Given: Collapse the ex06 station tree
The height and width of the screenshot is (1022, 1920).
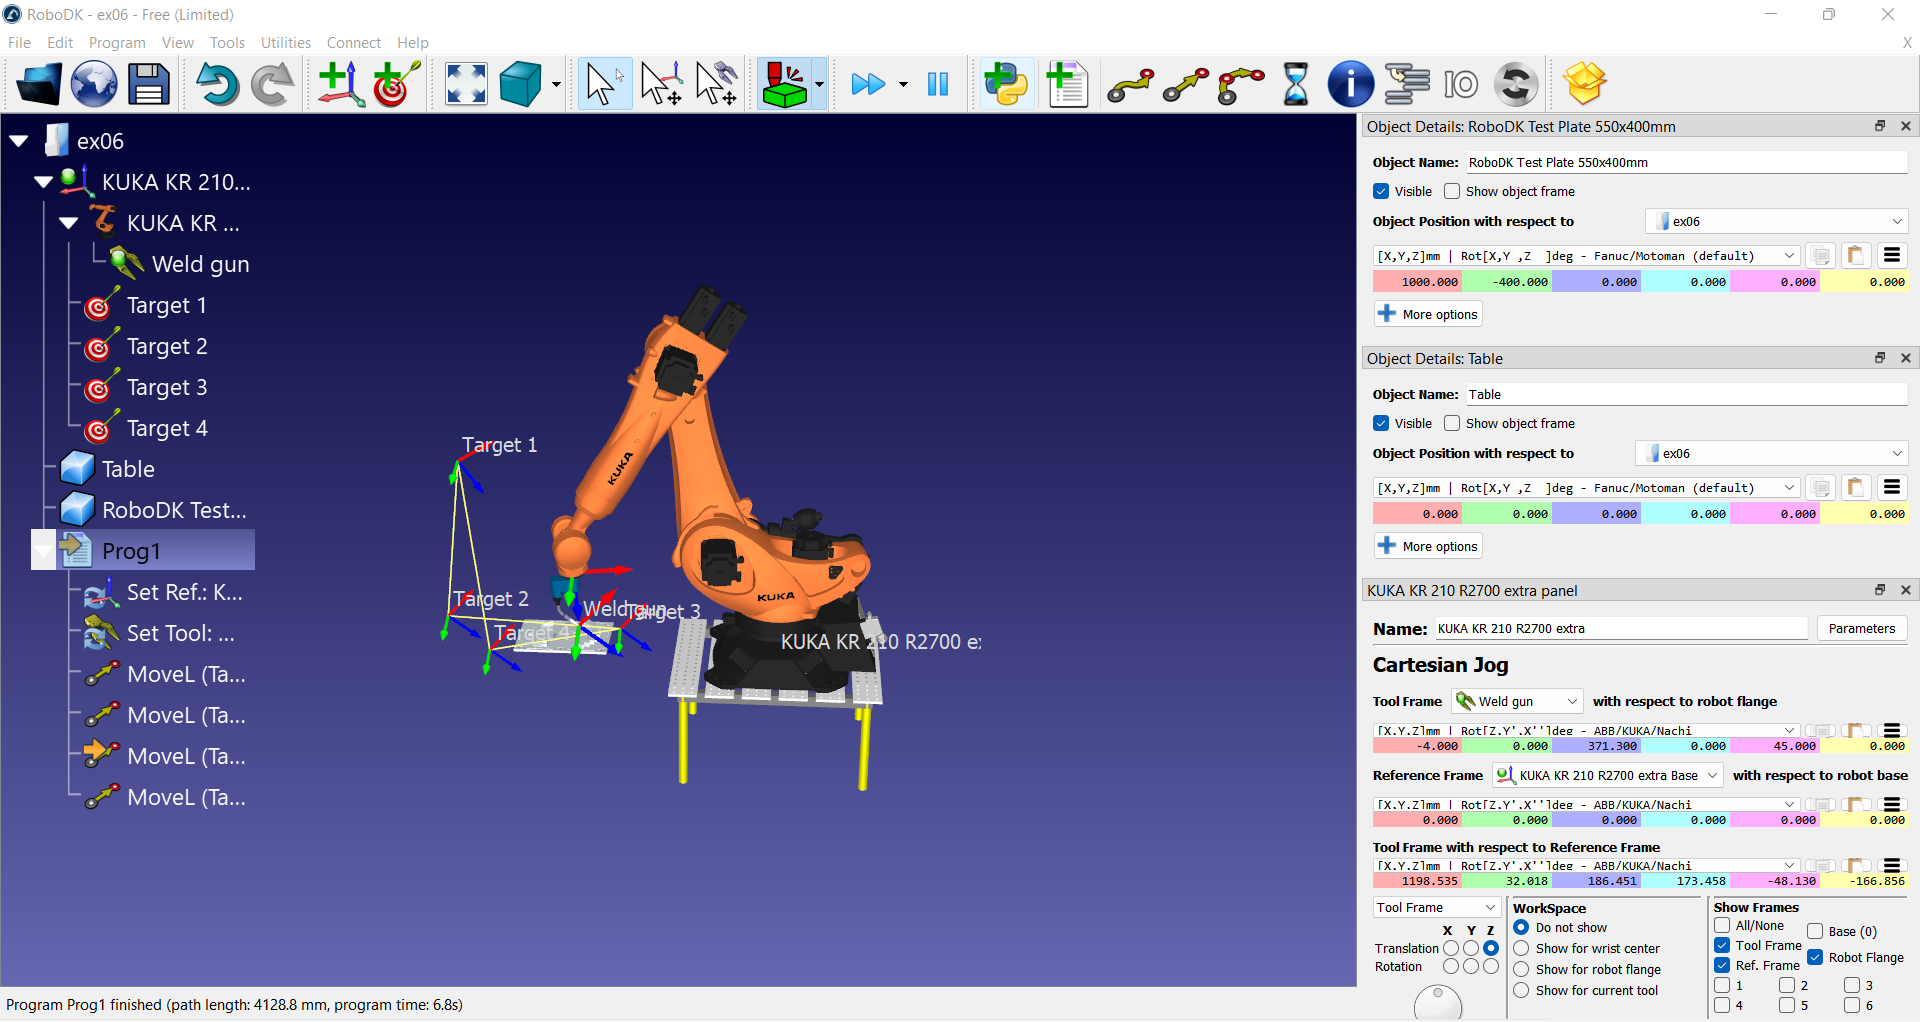Looking at the screenshot, I should 18,141.
